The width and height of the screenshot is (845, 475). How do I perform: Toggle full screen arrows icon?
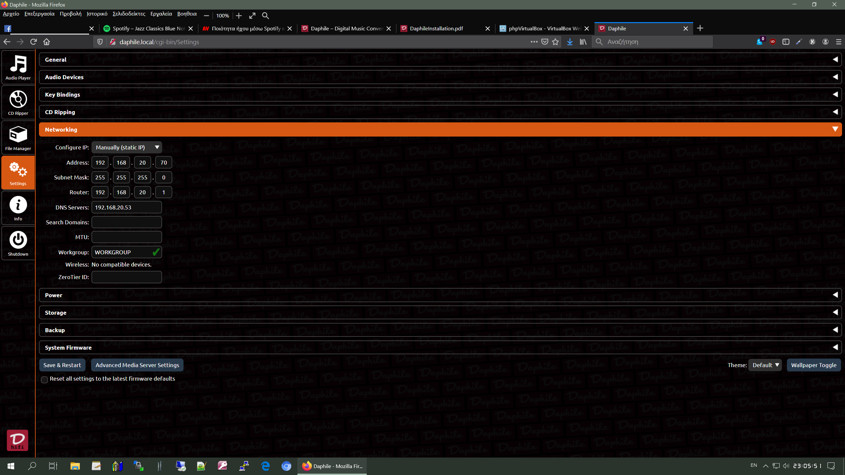click(252, 16)
